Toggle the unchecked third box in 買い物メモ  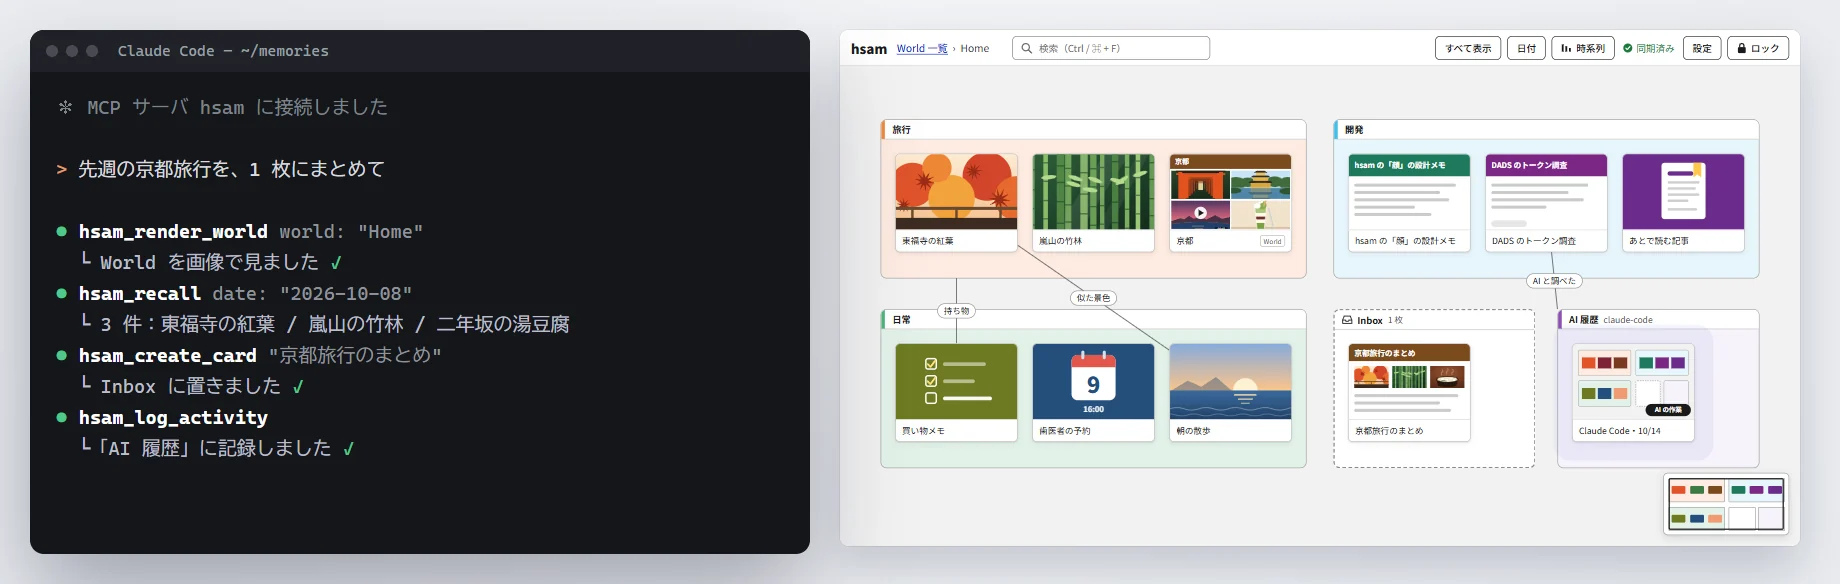931,398
